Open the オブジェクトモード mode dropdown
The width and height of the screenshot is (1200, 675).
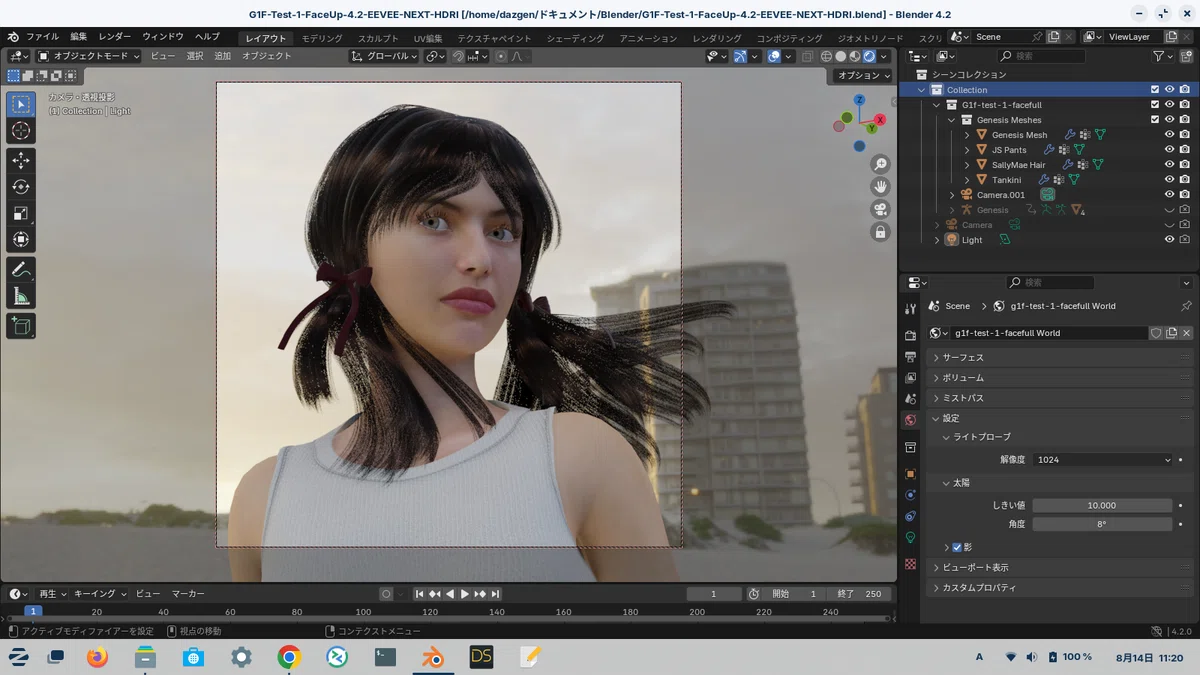88,56
